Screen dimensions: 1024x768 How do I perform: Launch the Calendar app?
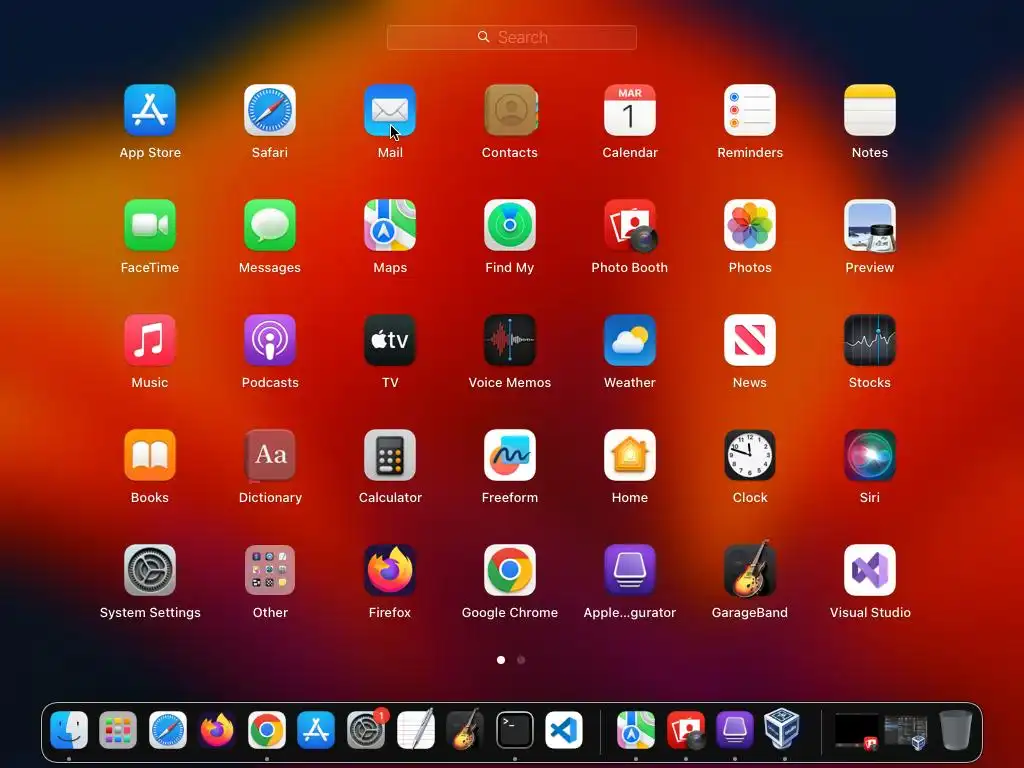[x=630, y=110]
